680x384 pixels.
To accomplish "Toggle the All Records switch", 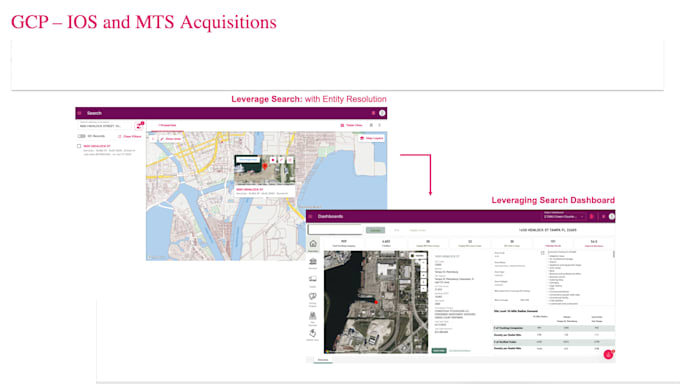I will coord(82,136).
